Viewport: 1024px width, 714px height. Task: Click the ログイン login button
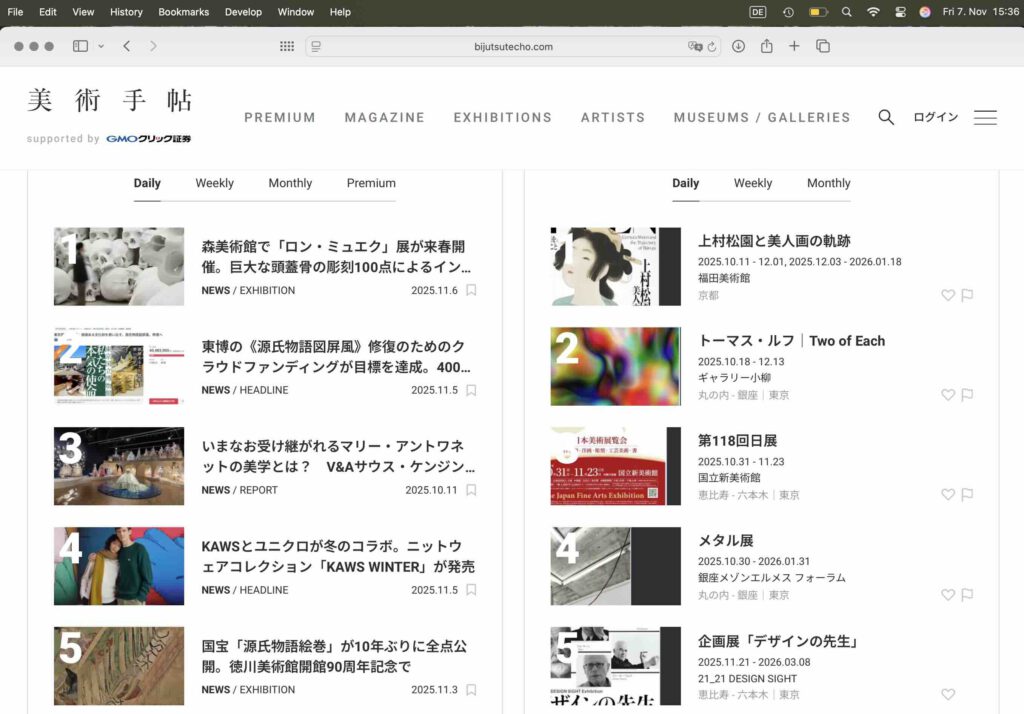coord(935,117)
